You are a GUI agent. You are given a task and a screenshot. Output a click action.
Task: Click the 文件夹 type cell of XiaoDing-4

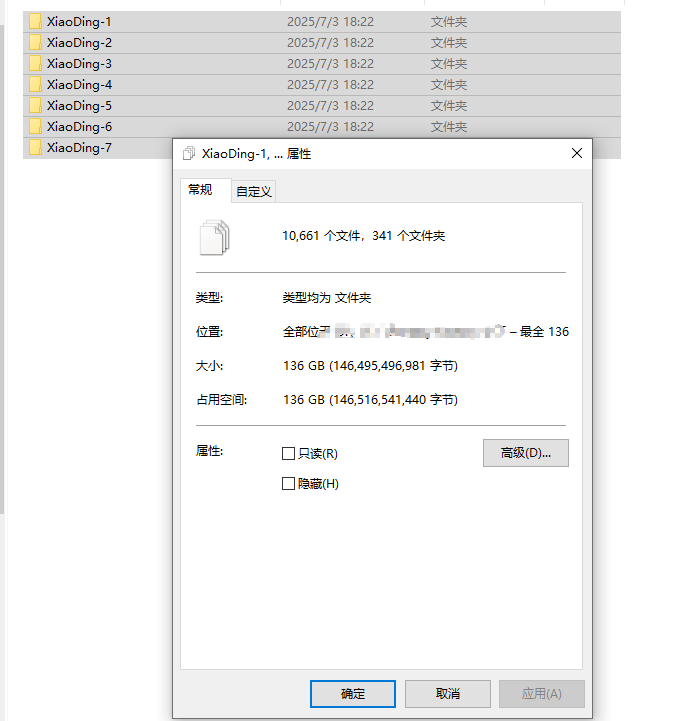449,85
